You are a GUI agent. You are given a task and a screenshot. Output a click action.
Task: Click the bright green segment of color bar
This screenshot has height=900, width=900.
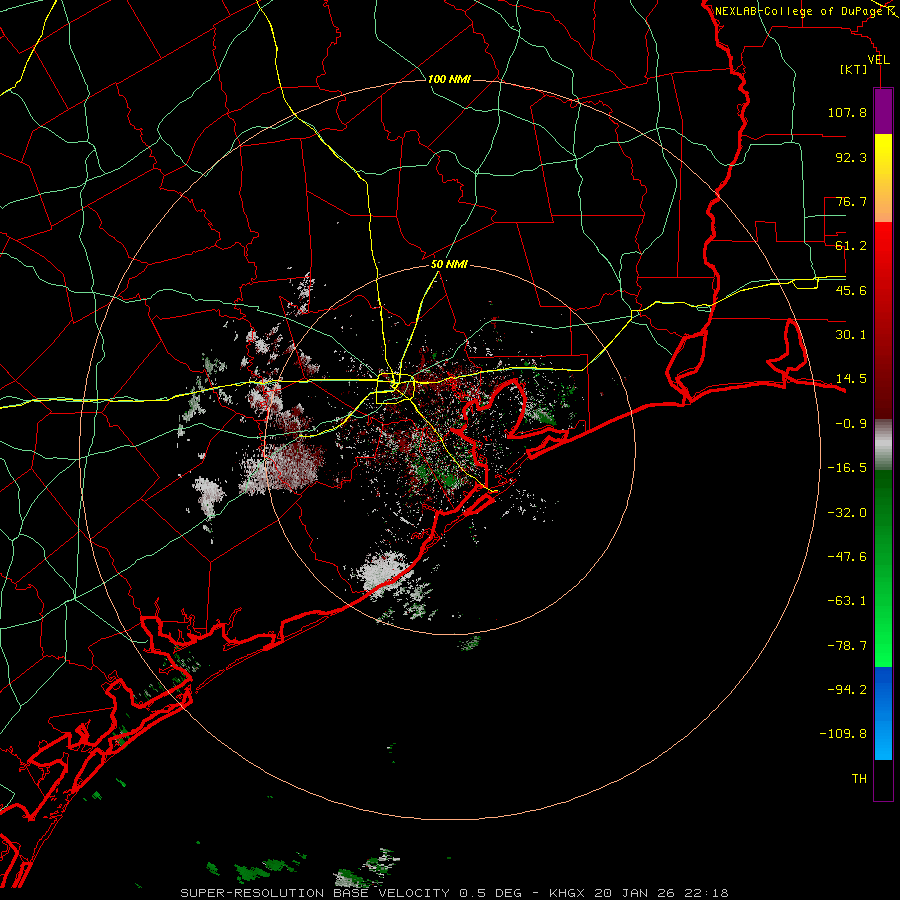[883, 568]
